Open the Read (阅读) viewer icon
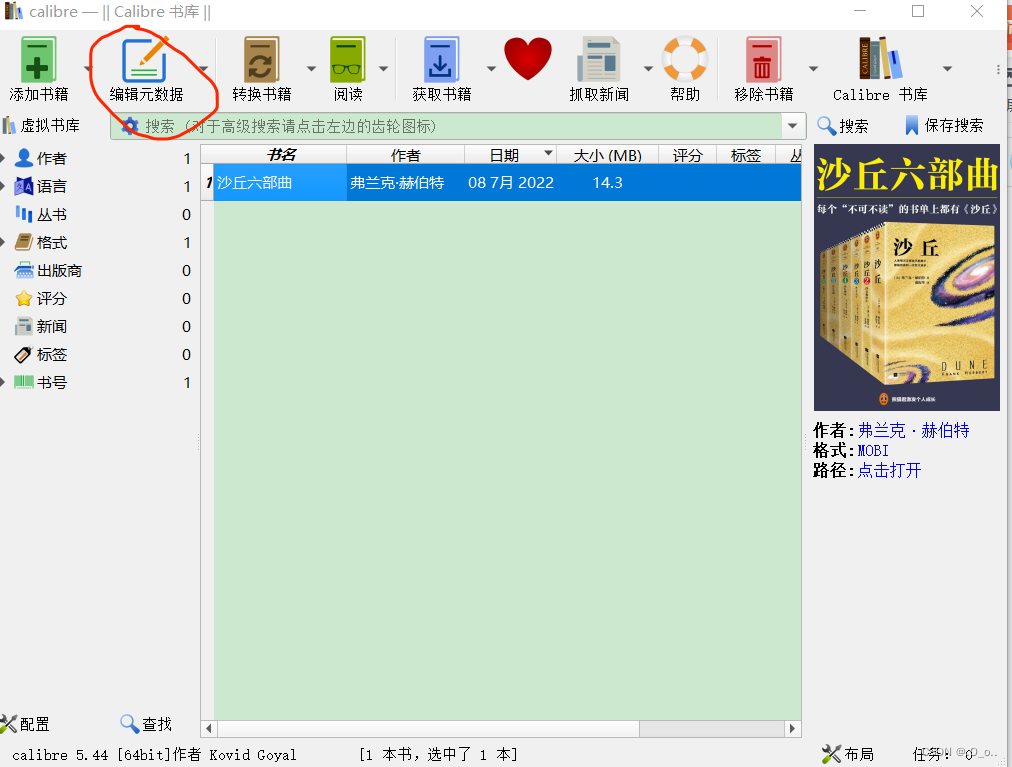Viewport: 1012px width, 767px height. 347,59
